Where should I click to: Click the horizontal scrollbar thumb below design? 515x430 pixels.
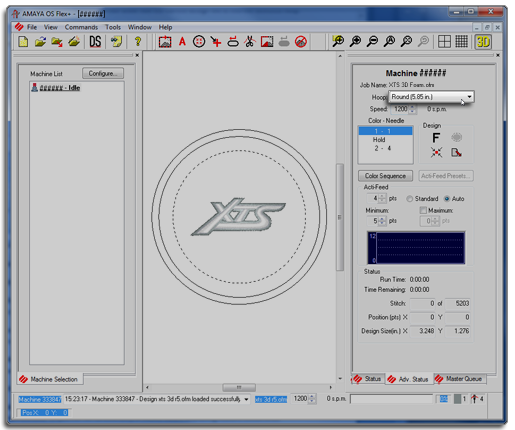[x=239, y=387]
